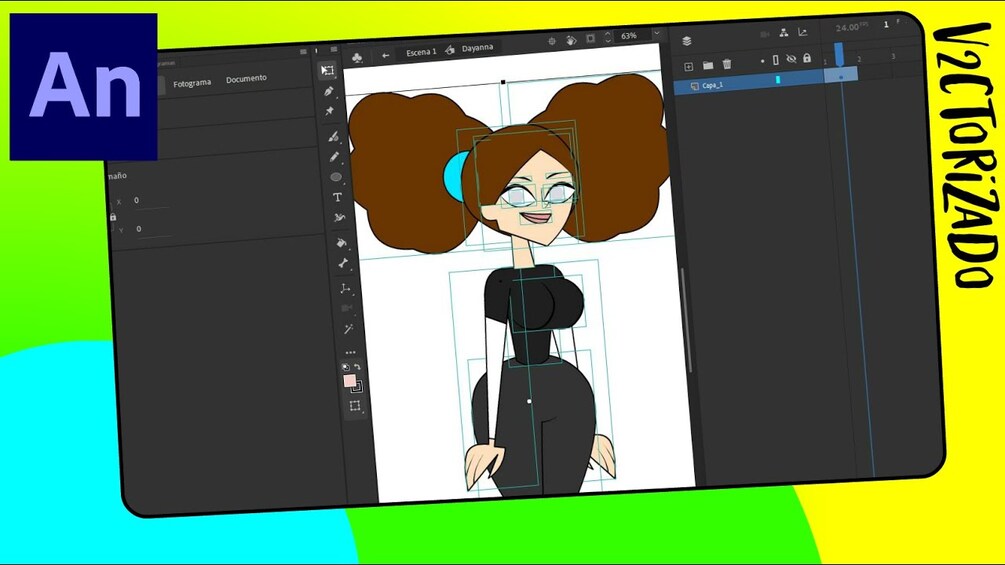Select the Bone tool
Screen dimensions: 1005x565
click(343, 263)
